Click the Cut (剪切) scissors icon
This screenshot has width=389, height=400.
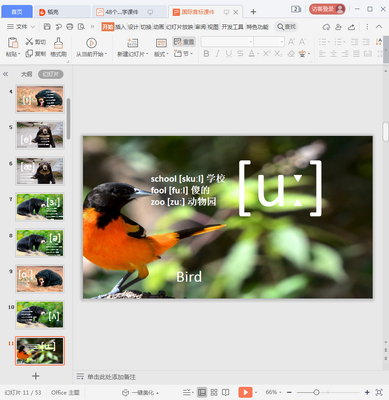click(x=29, y=42)
